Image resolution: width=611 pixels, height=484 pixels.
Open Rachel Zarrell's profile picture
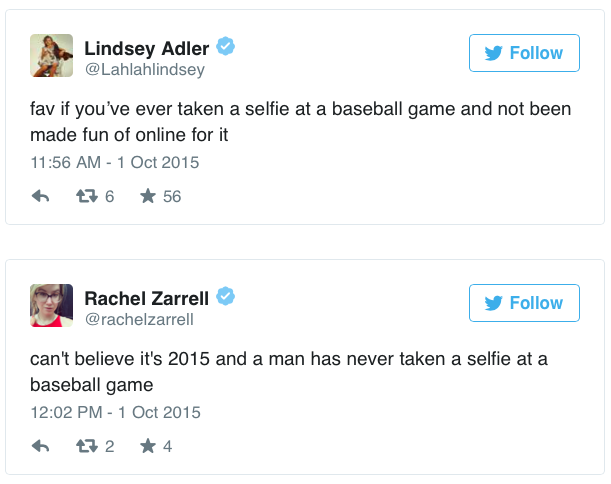click(x=51, y=305)
